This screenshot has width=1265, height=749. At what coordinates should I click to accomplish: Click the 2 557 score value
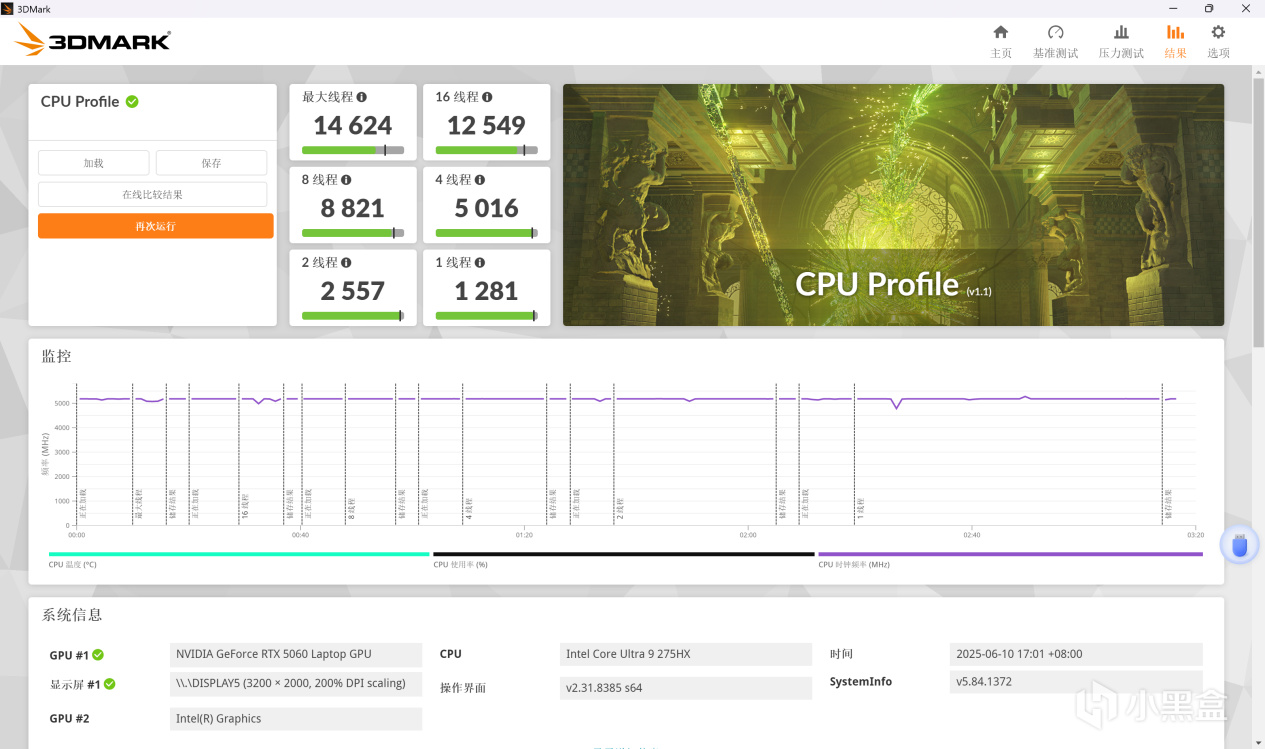353,292
